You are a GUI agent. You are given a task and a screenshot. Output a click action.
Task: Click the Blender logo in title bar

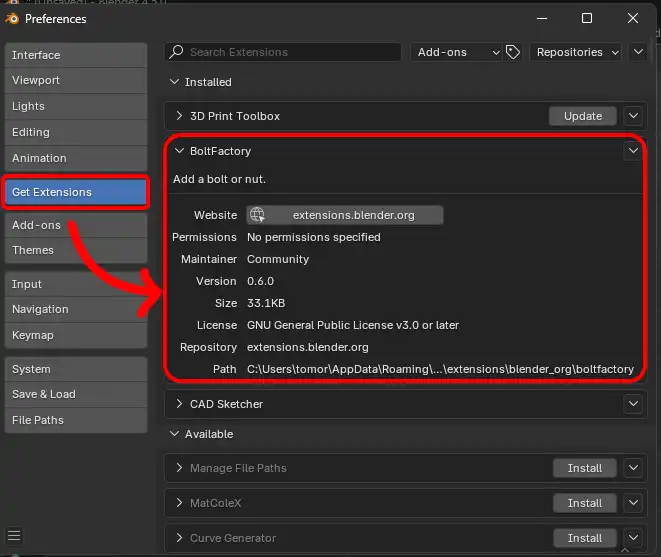click(11, 18)
